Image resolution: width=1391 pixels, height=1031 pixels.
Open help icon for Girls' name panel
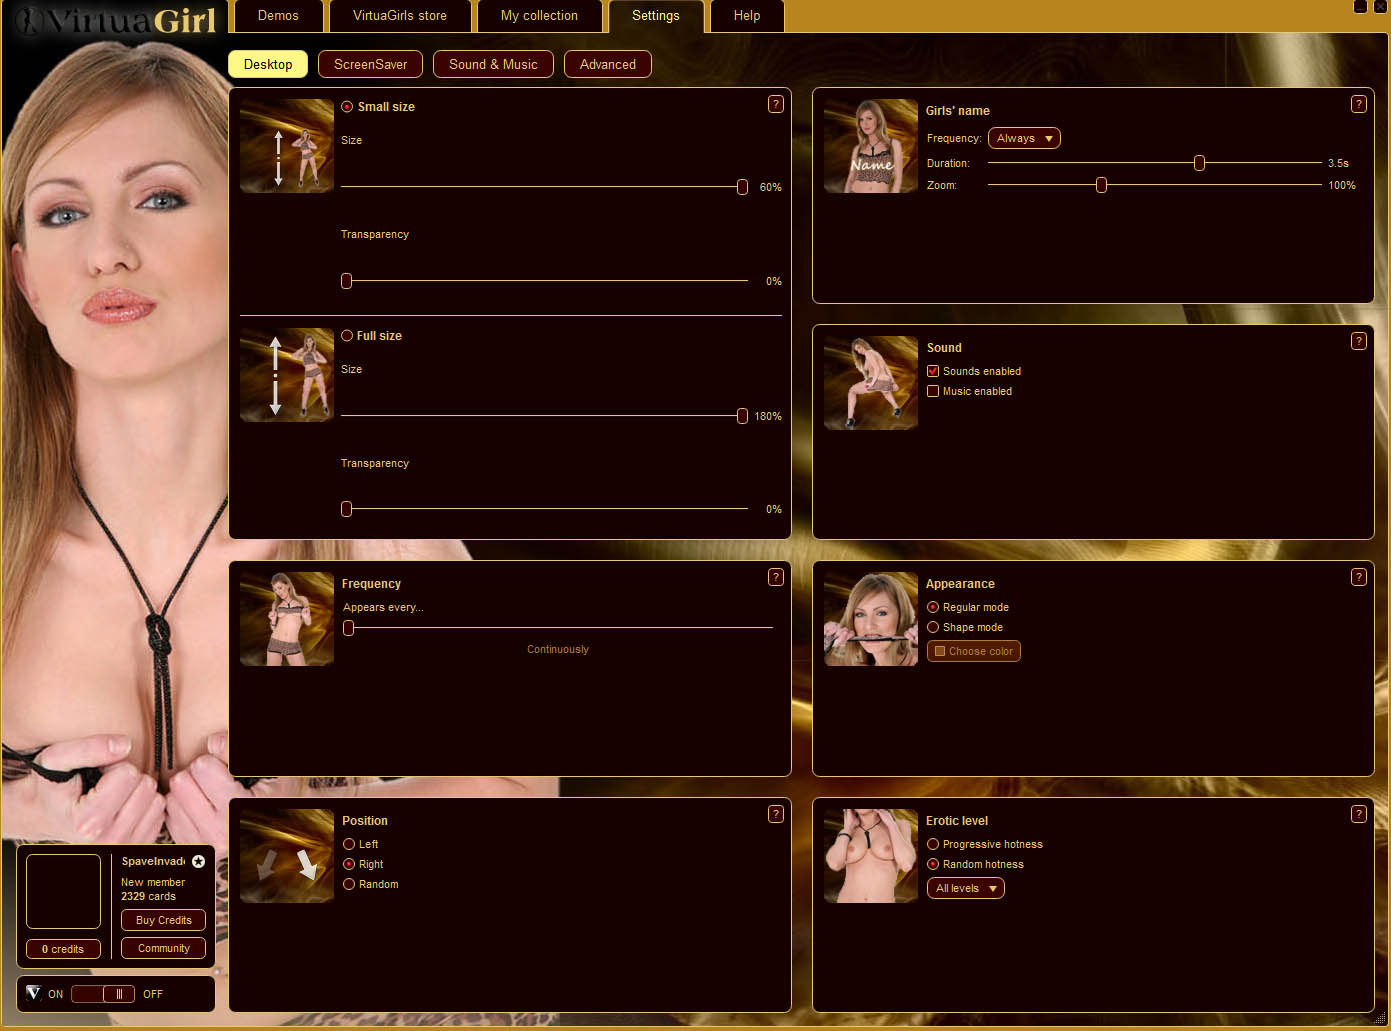click(1358, 104)
